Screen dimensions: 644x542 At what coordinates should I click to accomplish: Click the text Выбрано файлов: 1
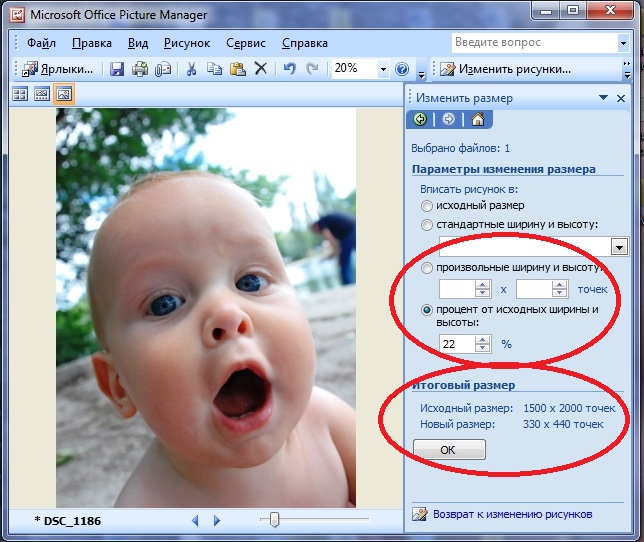(460, 148)
